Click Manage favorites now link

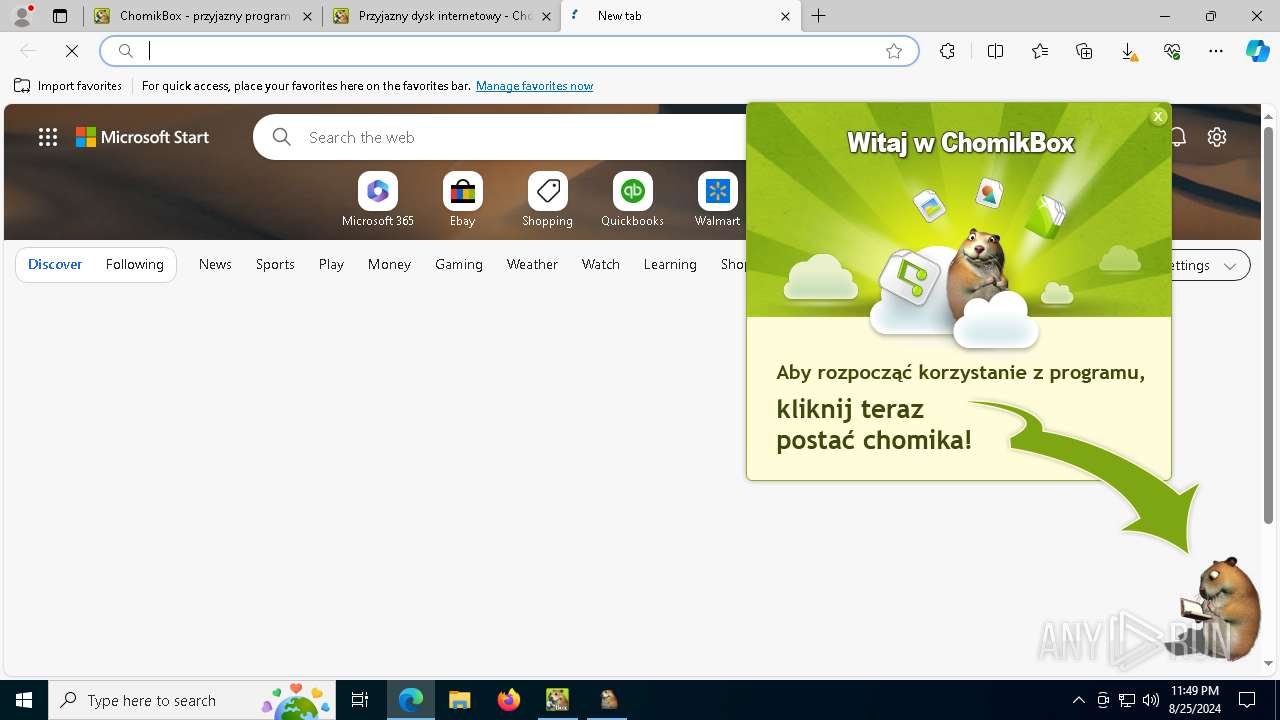[x=534, y=86]
